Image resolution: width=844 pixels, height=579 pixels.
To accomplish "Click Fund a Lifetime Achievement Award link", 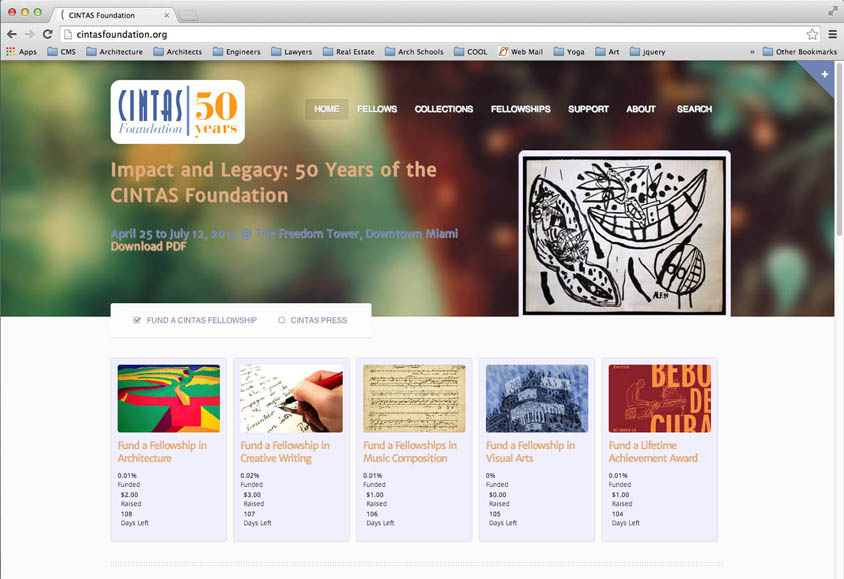I will pos(653,451).
